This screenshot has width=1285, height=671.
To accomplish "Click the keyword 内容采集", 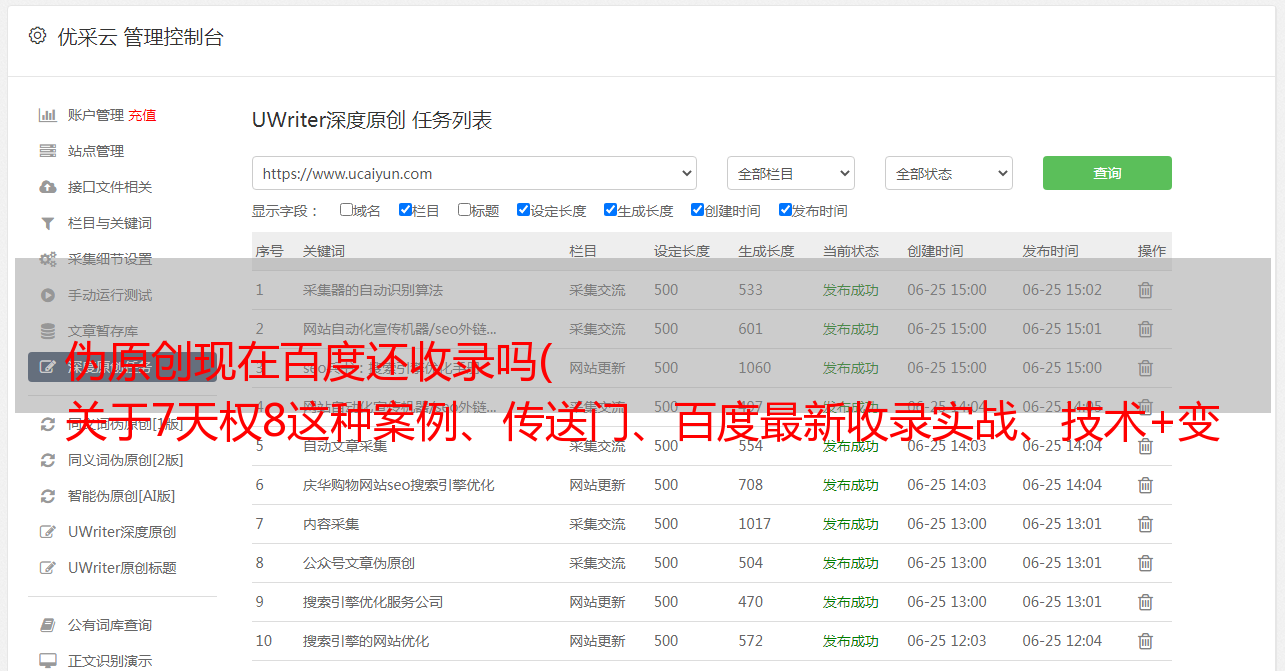I will (x=331, y=524).
